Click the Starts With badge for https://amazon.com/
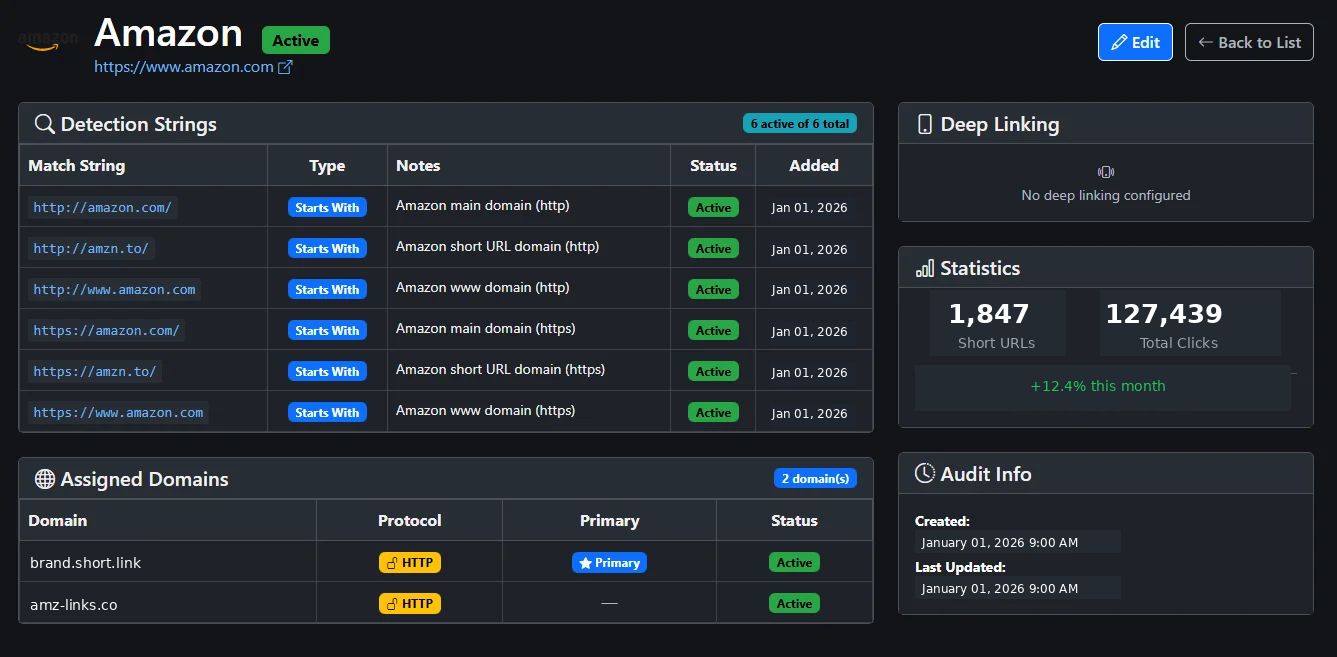The height and width of the screenshot is (657, 1337). click(x=327, y=331)
